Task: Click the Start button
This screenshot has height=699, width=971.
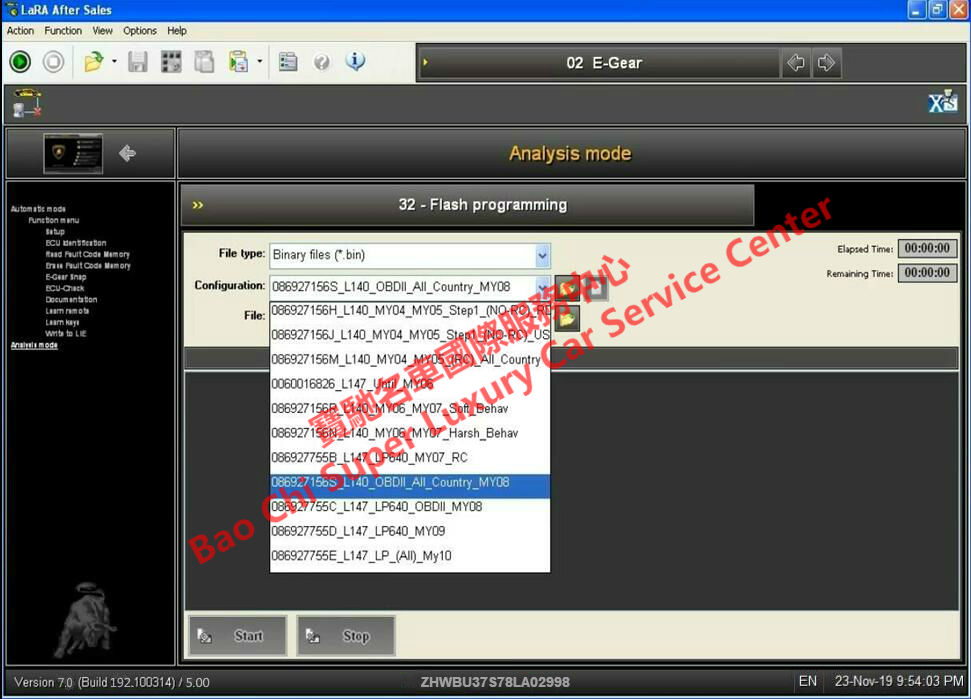Action: coord(237,636)
